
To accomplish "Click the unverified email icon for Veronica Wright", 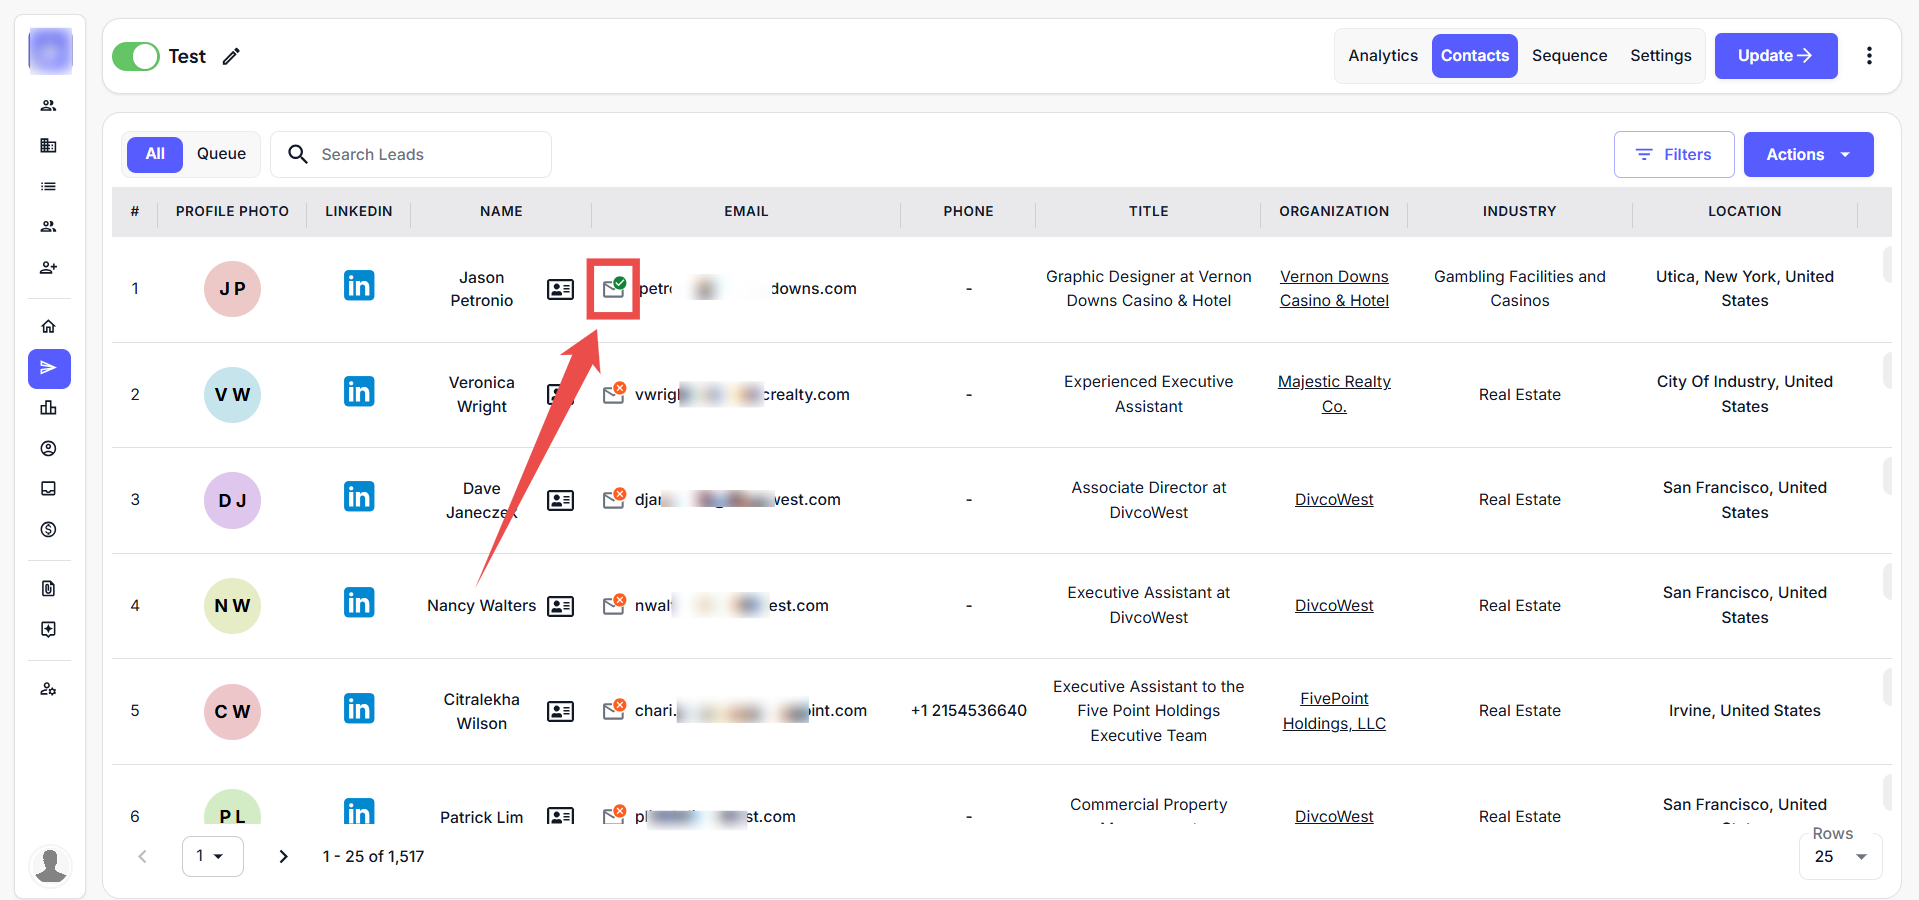I will click(x=614, y=394).
